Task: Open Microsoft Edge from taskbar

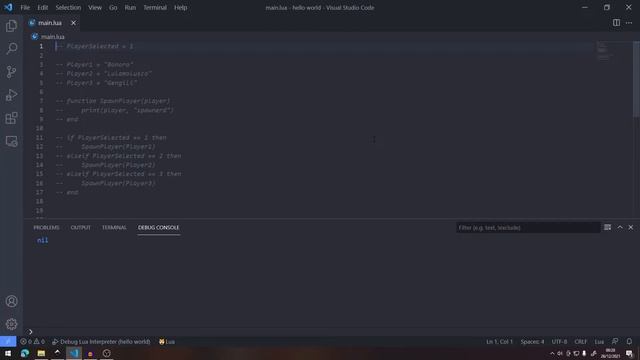Action: click(x=24, y=353)
